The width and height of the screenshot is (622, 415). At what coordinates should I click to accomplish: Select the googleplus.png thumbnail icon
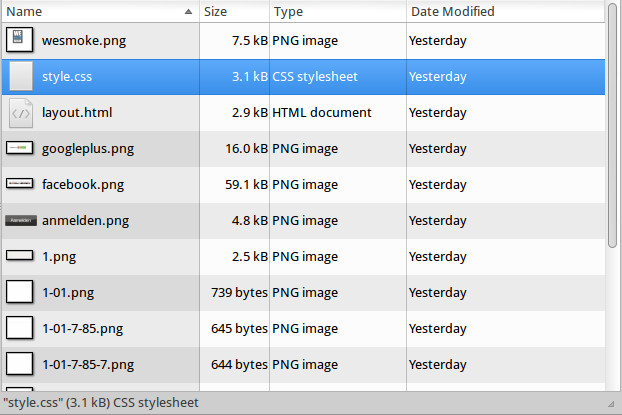click(20, 148)
